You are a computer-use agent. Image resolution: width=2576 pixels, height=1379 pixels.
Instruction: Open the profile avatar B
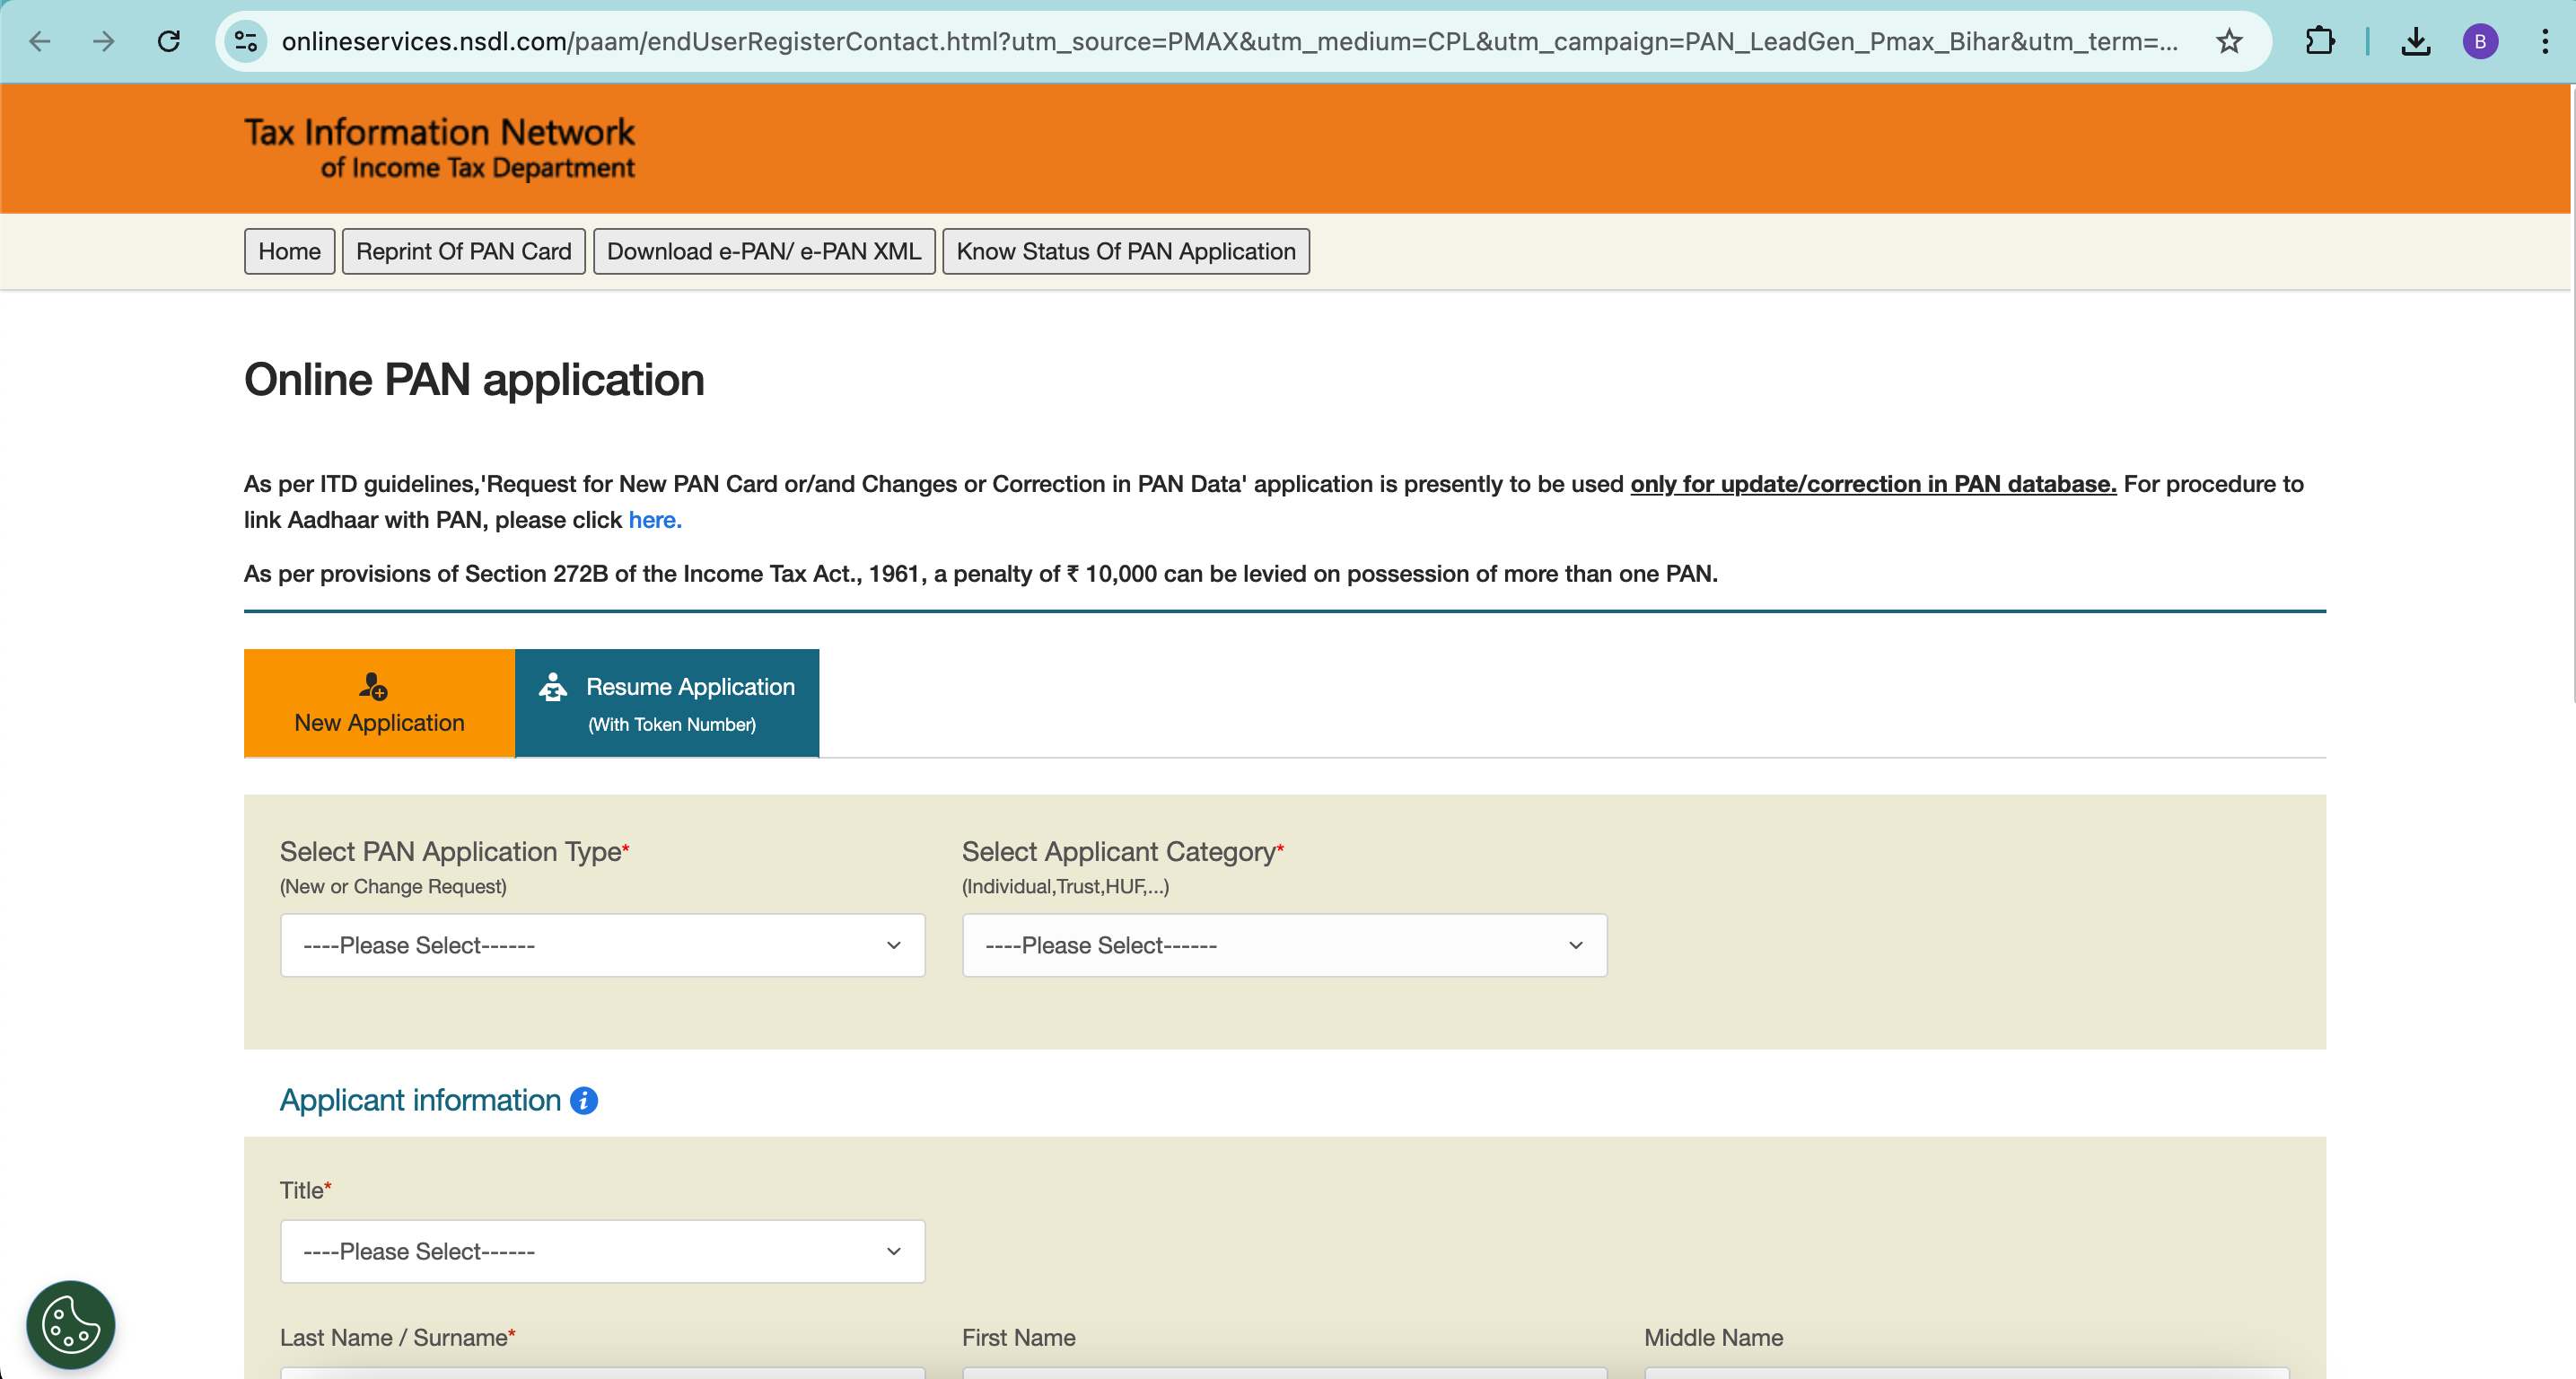[x=2481, y=41]
